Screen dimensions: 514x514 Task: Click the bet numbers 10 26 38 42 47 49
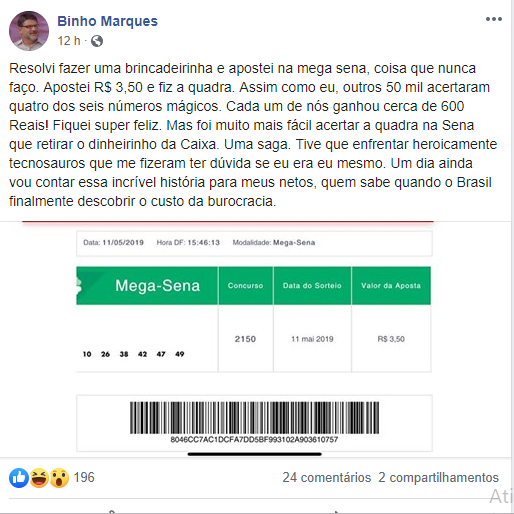coord(133,354)
